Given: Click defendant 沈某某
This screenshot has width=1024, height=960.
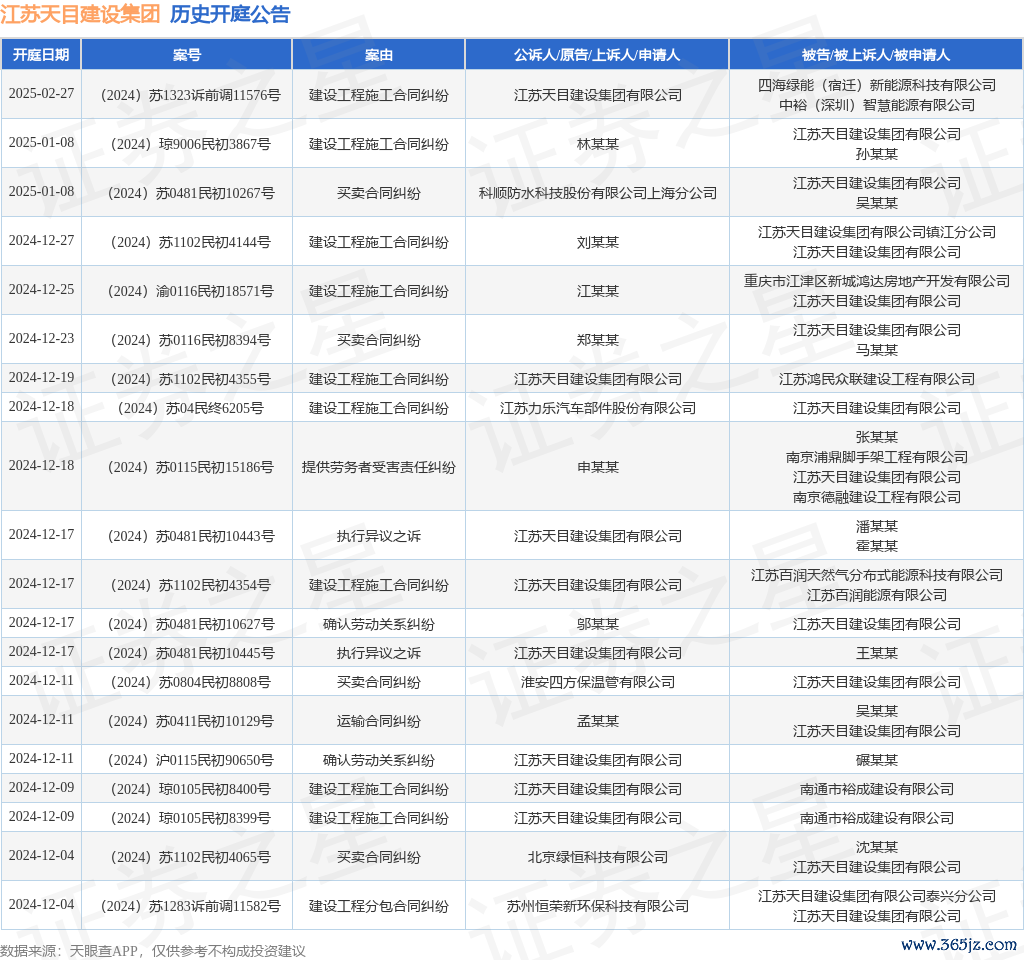Looking at the screenshot, I should [x=876, y=847].
